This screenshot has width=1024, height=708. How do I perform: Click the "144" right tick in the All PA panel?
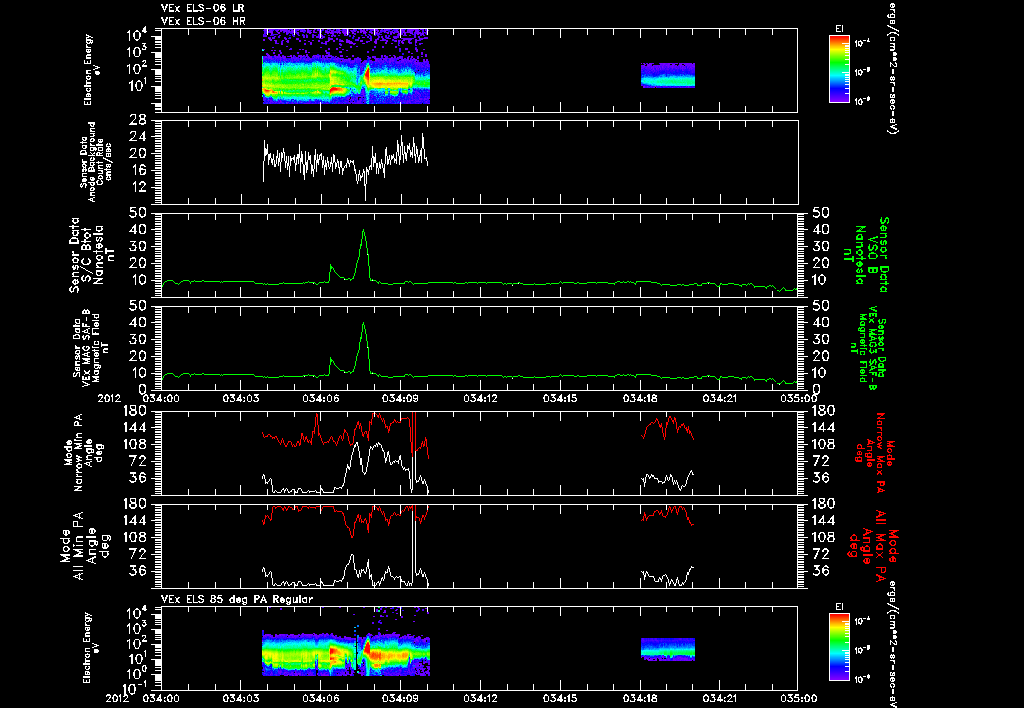pos(823,520)
